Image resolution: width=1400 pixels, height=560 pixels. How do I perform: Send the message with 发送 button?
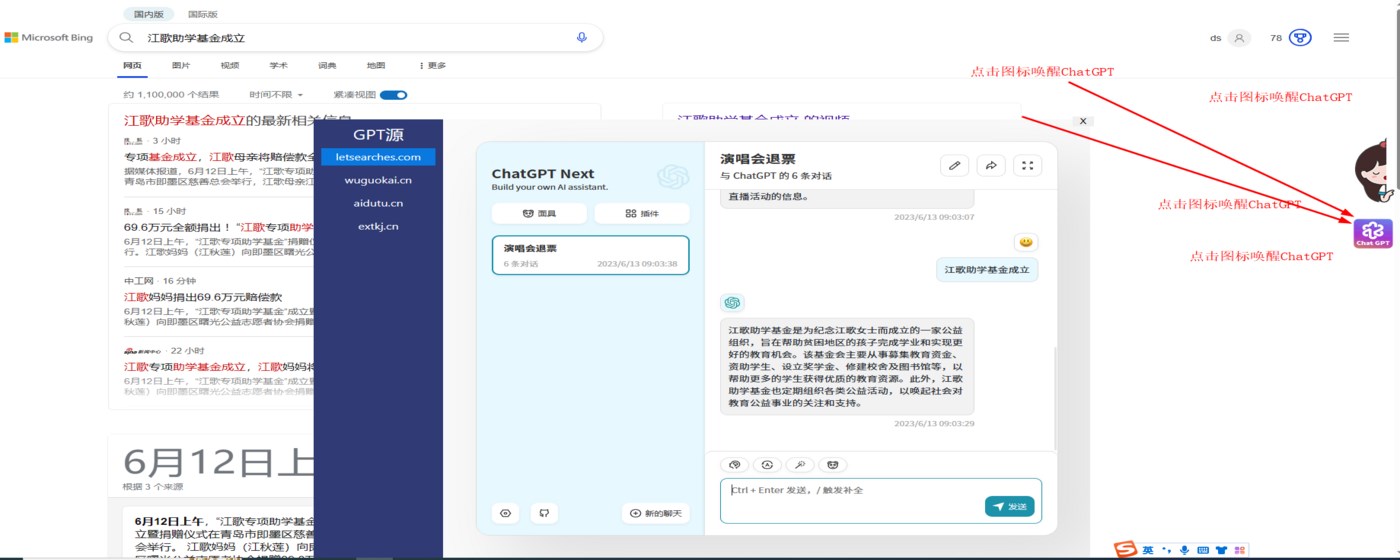click(x=1009, y=507)
